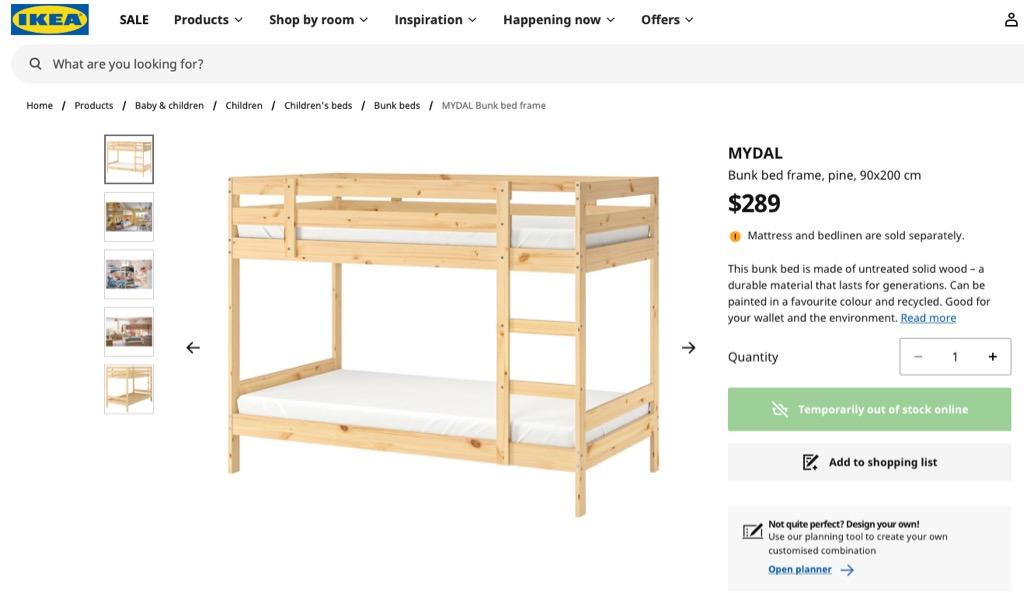This screenshot has height=593, width=1024.
Task: Expand the Shop by room menu
Action: point(318,18)
